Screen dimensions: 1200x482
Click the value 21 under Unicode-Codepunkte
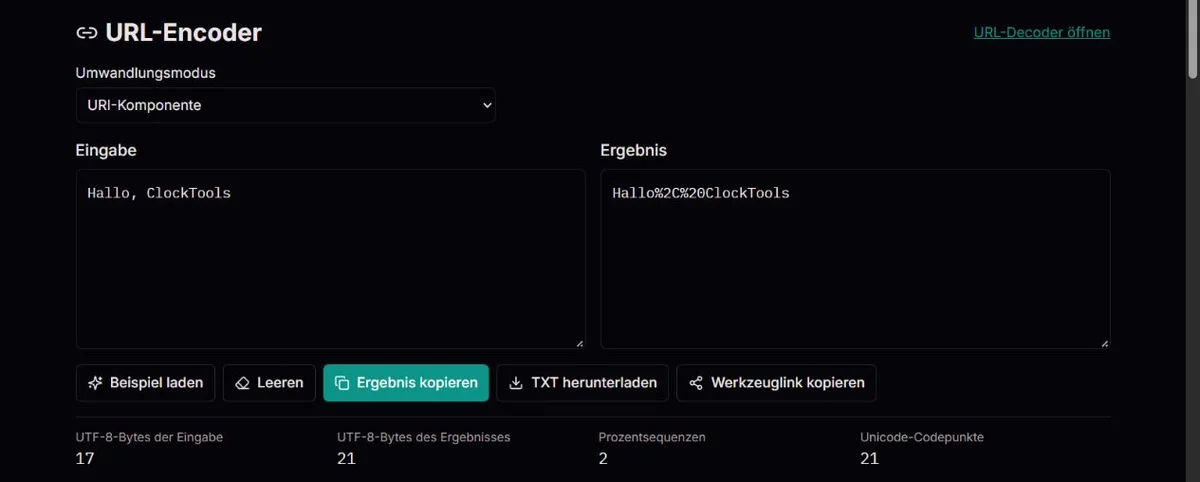click(x=869, y=459)
